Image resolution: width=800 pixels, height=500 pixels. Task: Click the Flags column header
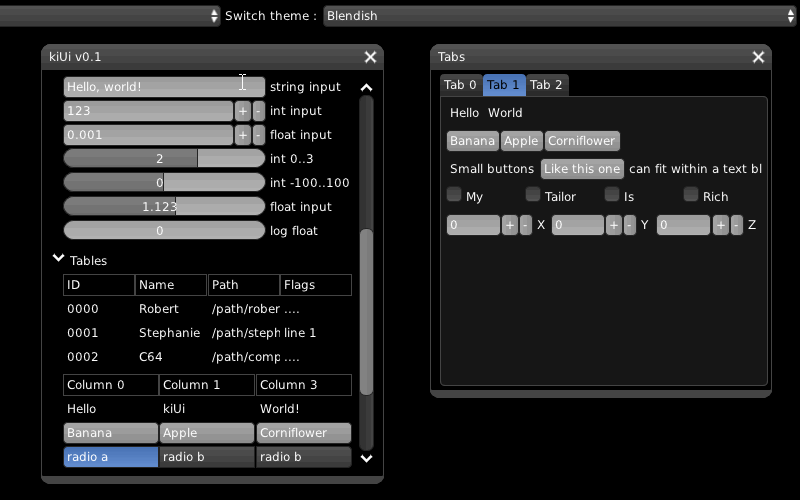tap(316, 285)
